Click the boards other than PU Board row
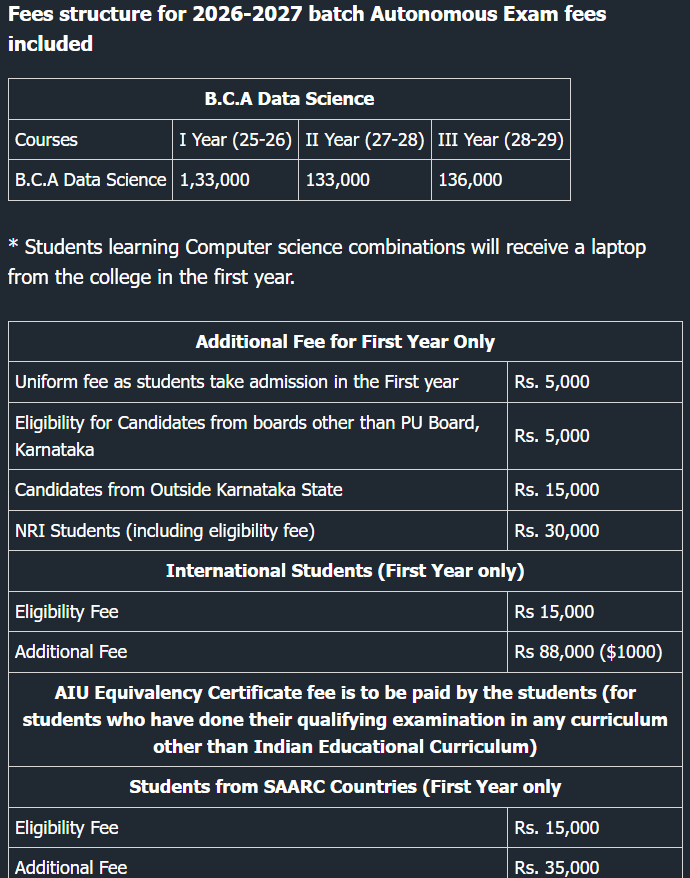Image resolution: width=690 pixels, height=878 pixels. coord(247,436)
